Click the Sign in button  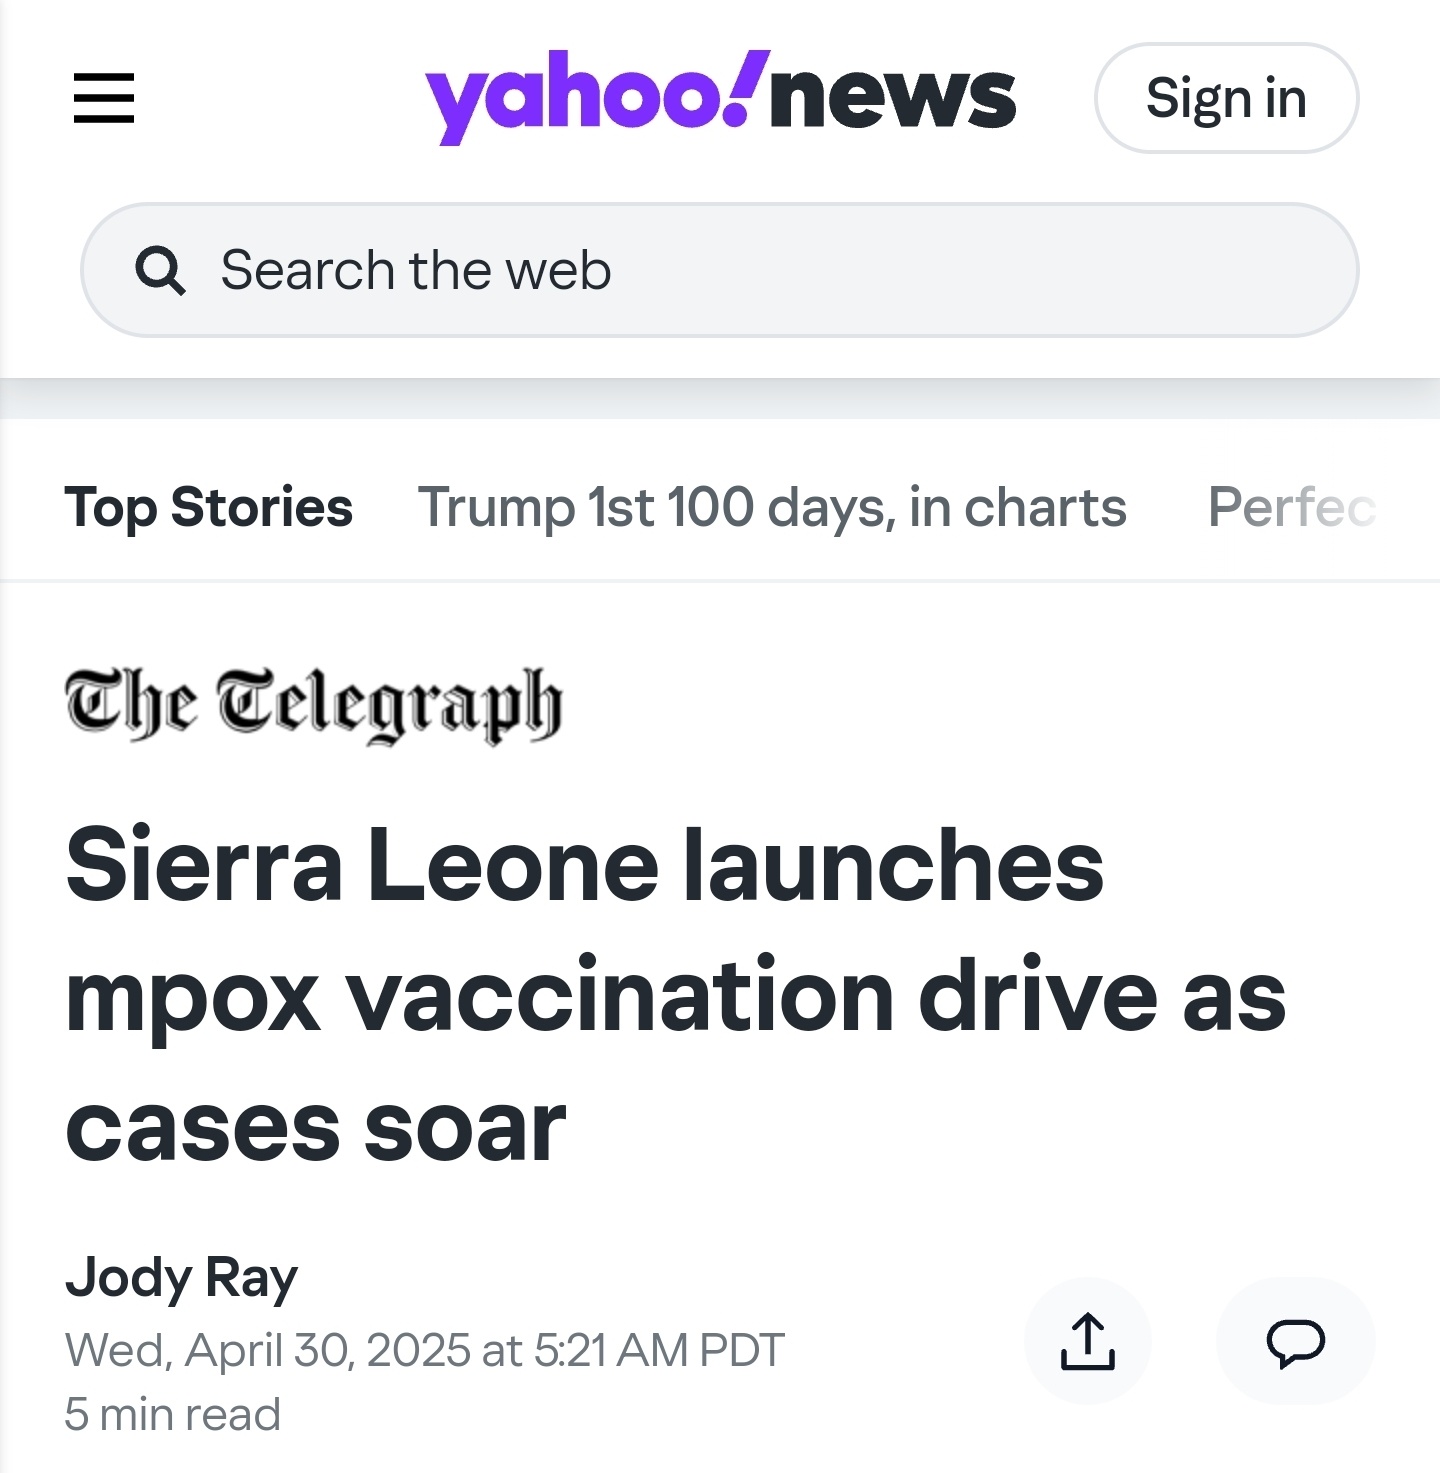1226,98
